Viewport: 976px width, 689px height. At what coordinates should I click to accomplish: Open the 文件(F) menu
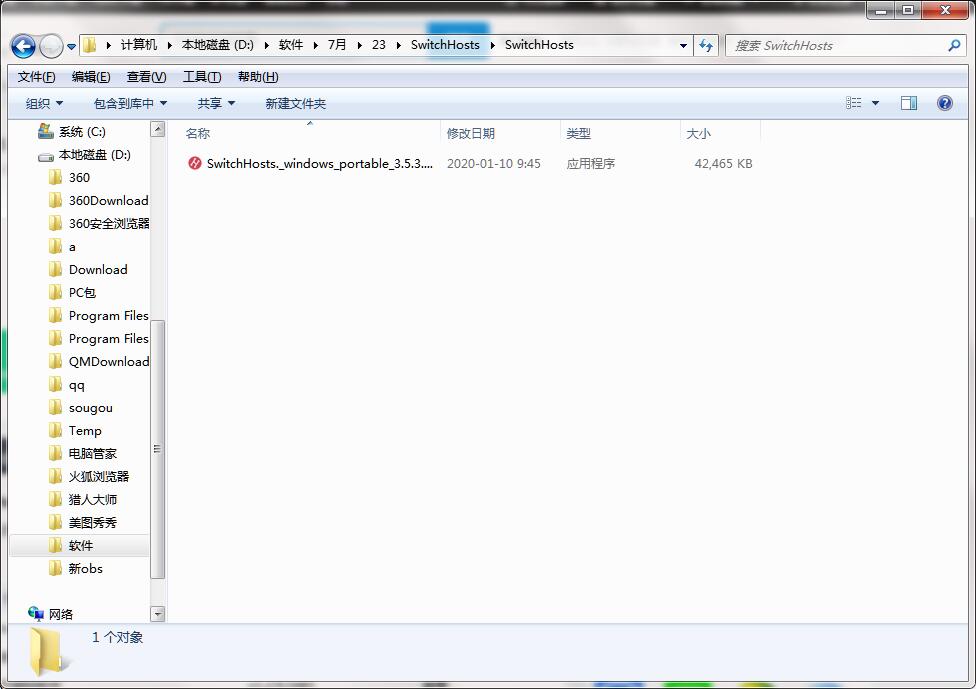pyautogui.click(x=36, y=77)
